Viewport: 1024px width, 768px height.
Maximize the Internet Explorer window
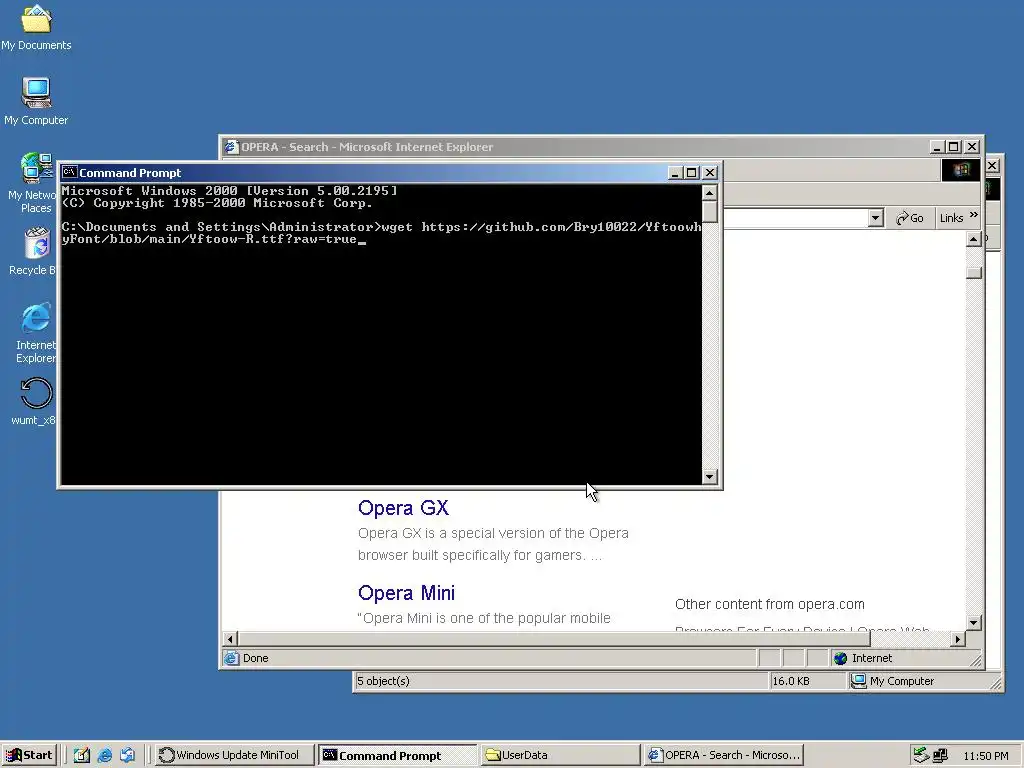pos(953,147)
